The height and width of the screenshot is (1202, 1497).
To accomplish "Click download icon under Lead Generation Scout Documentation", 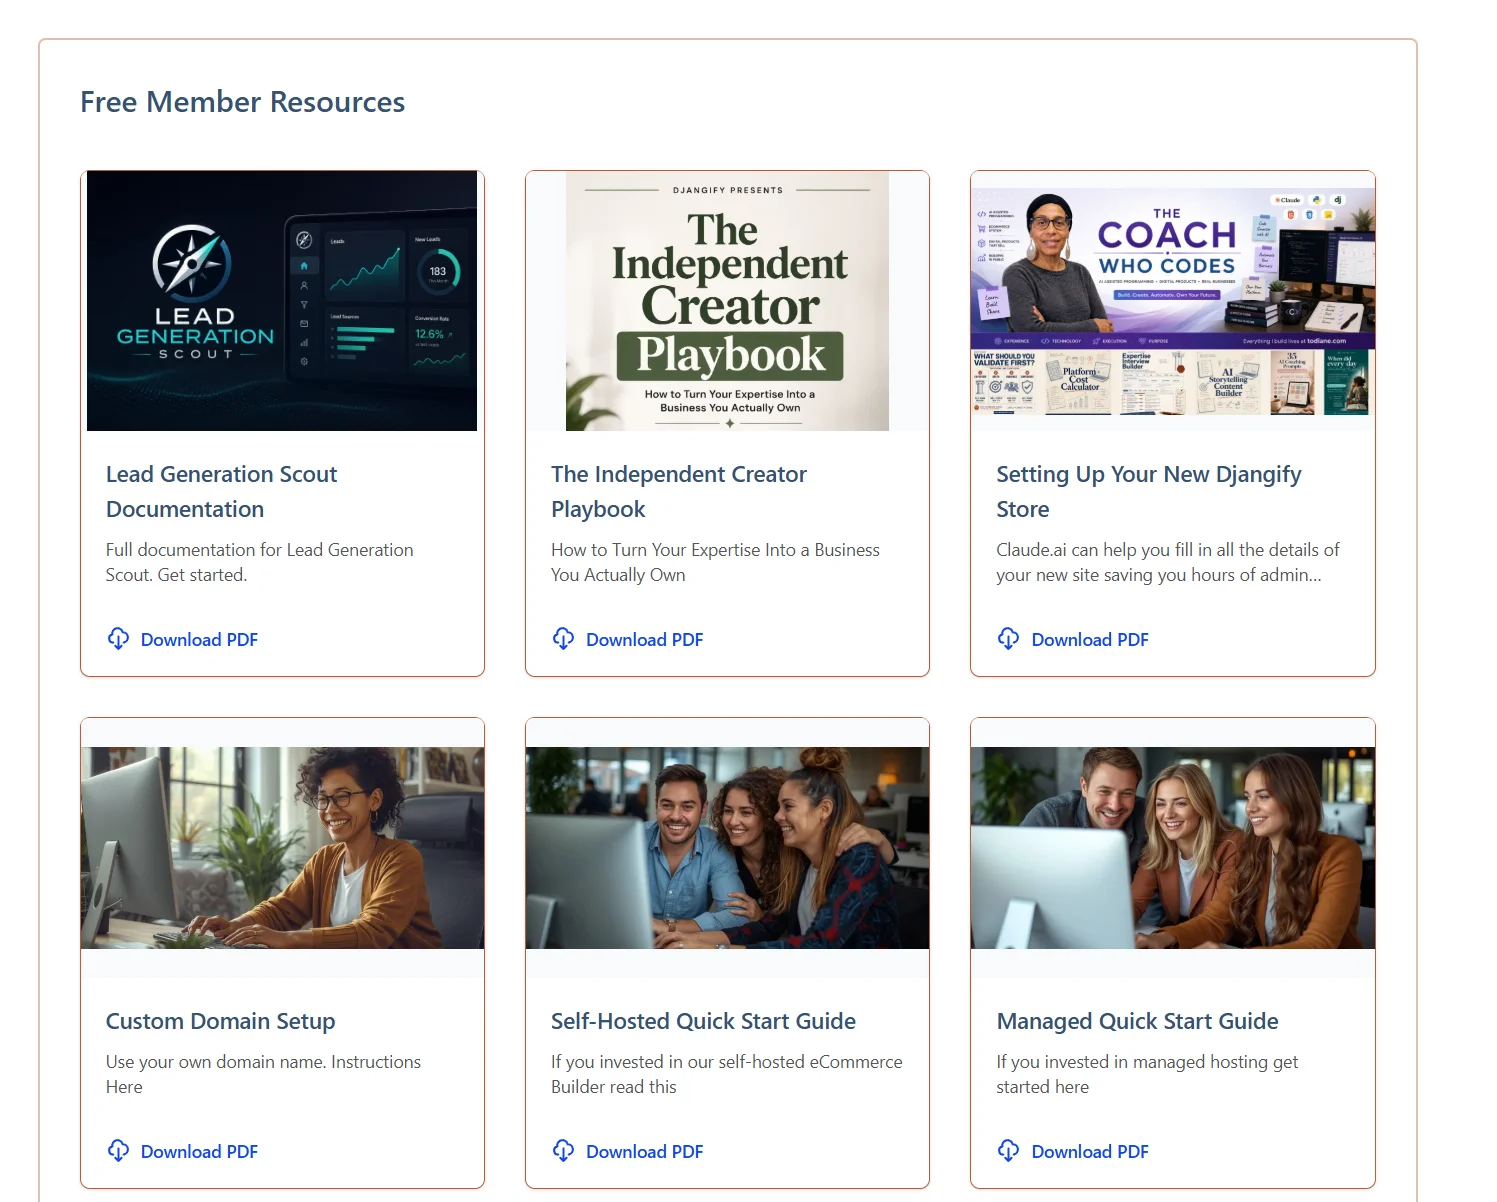I will 118,639.
